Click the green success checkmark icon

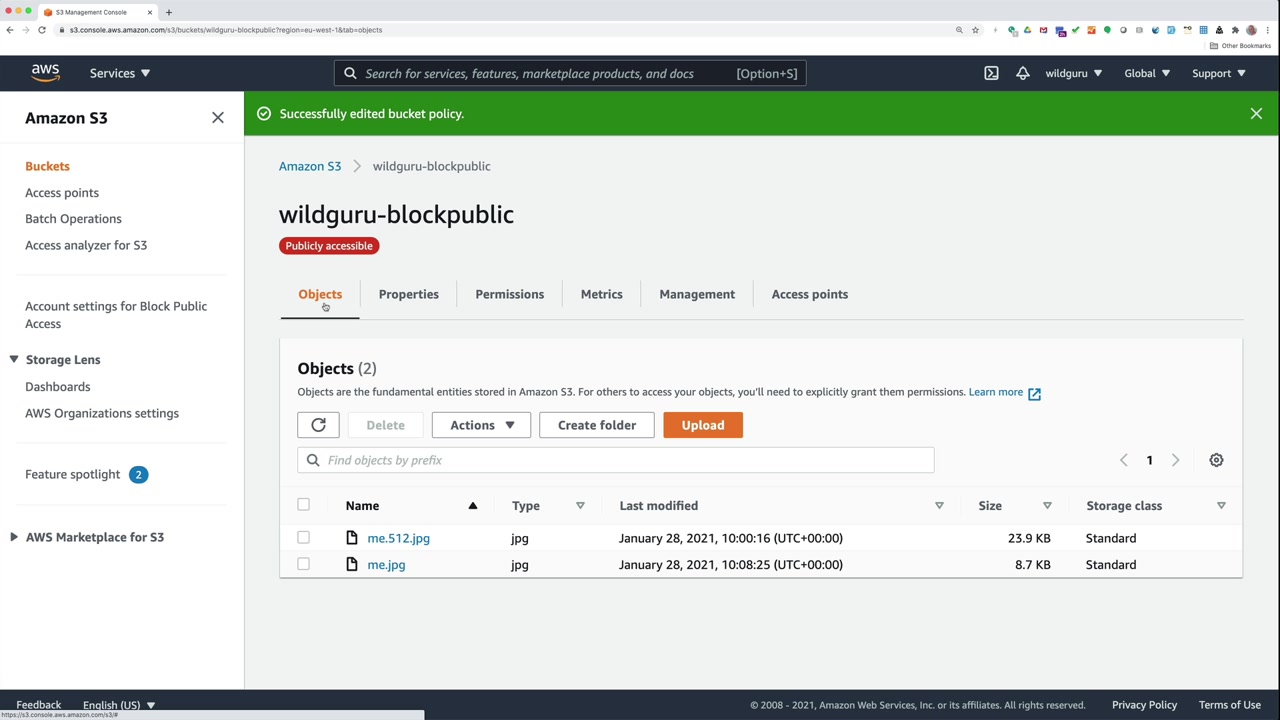click(264, 114)
